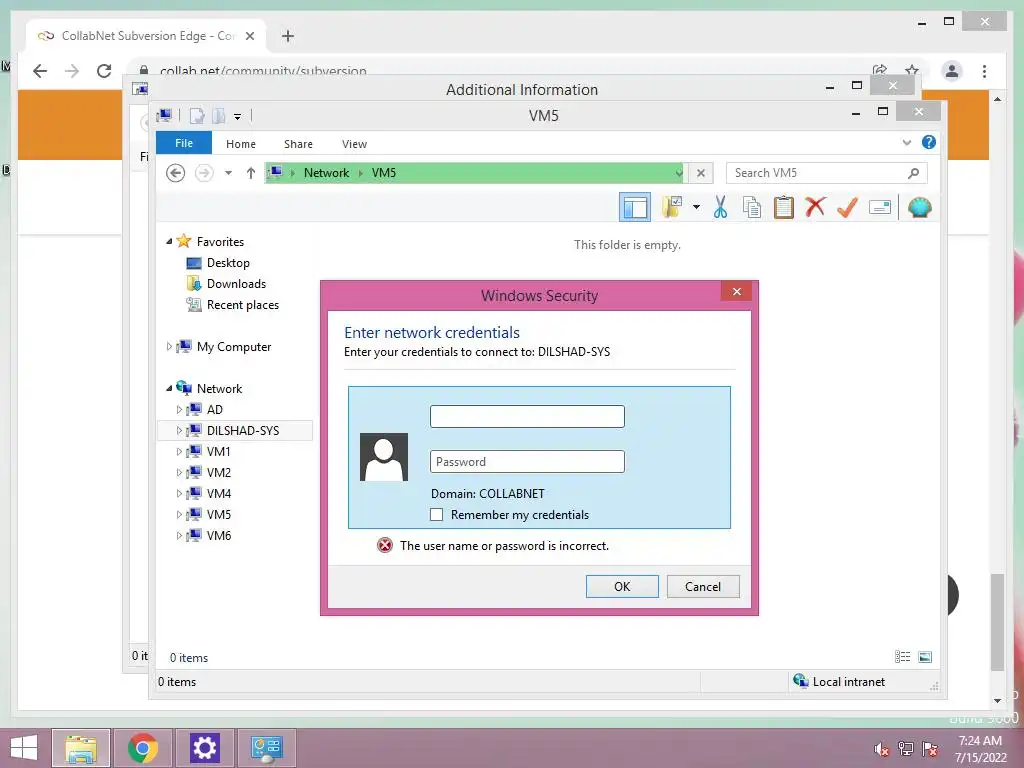Select VM5 in the network tree
The width and height of the screenshot is (1024, 768).
(219, 515)
